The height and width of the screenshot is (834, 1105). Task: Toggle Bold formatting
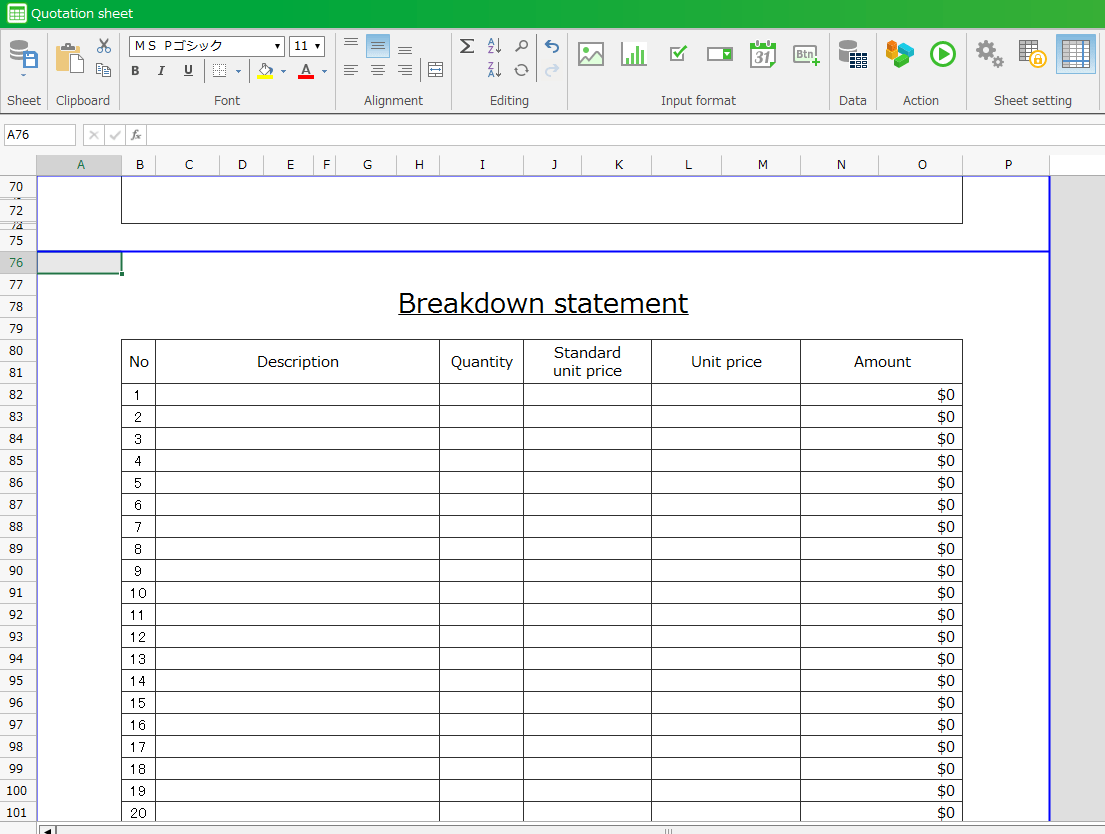pyautogui.click(x=135, y=71)
